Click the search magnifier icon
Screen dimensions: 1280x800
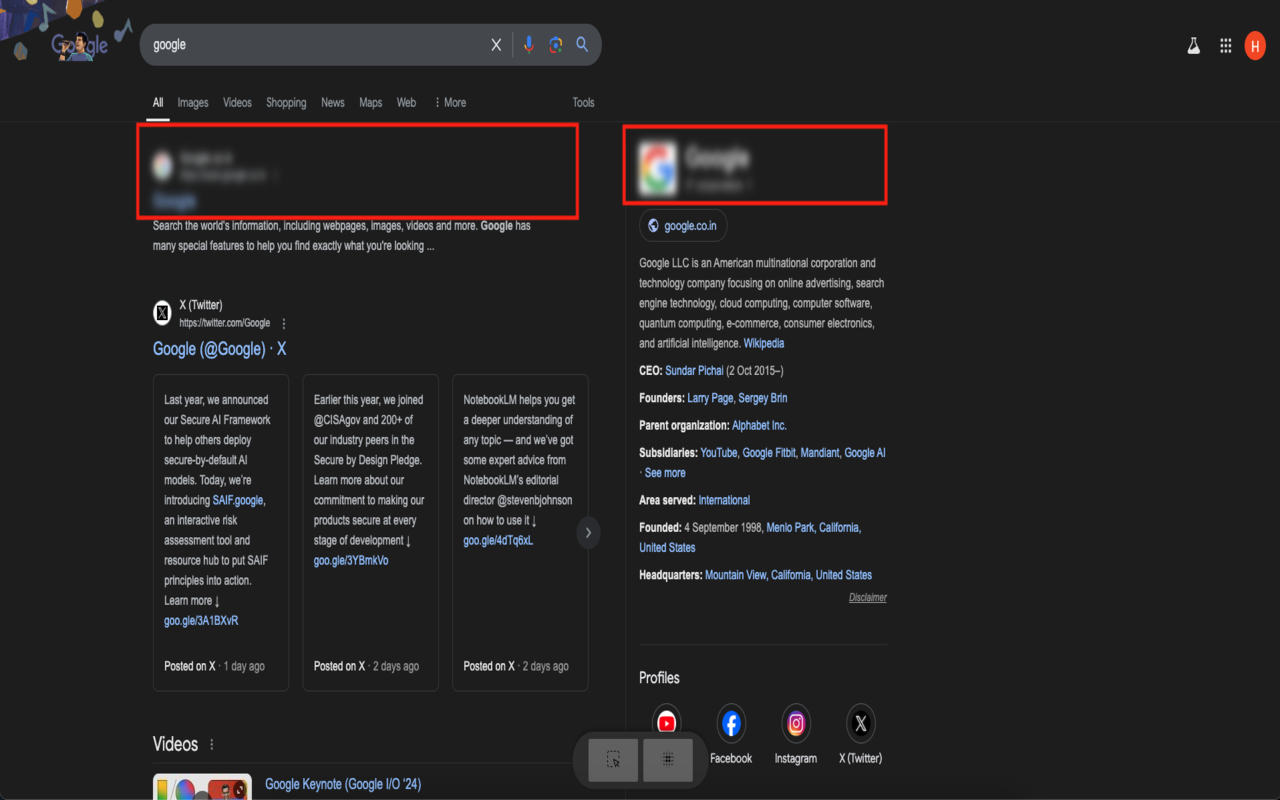pyautogui.click(x=583, y=44)
